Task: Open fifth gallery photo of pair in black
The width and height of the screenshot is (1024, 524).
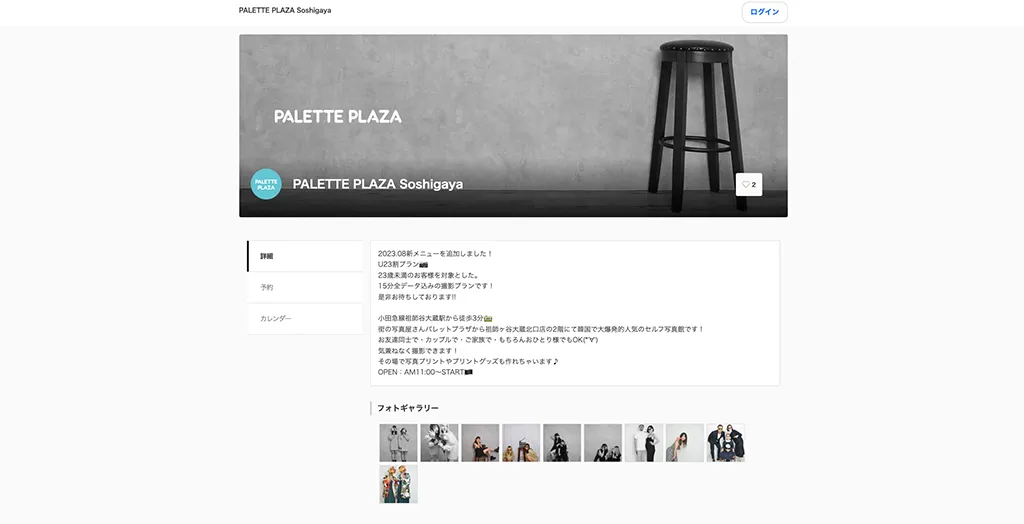Action: [562, 443]
